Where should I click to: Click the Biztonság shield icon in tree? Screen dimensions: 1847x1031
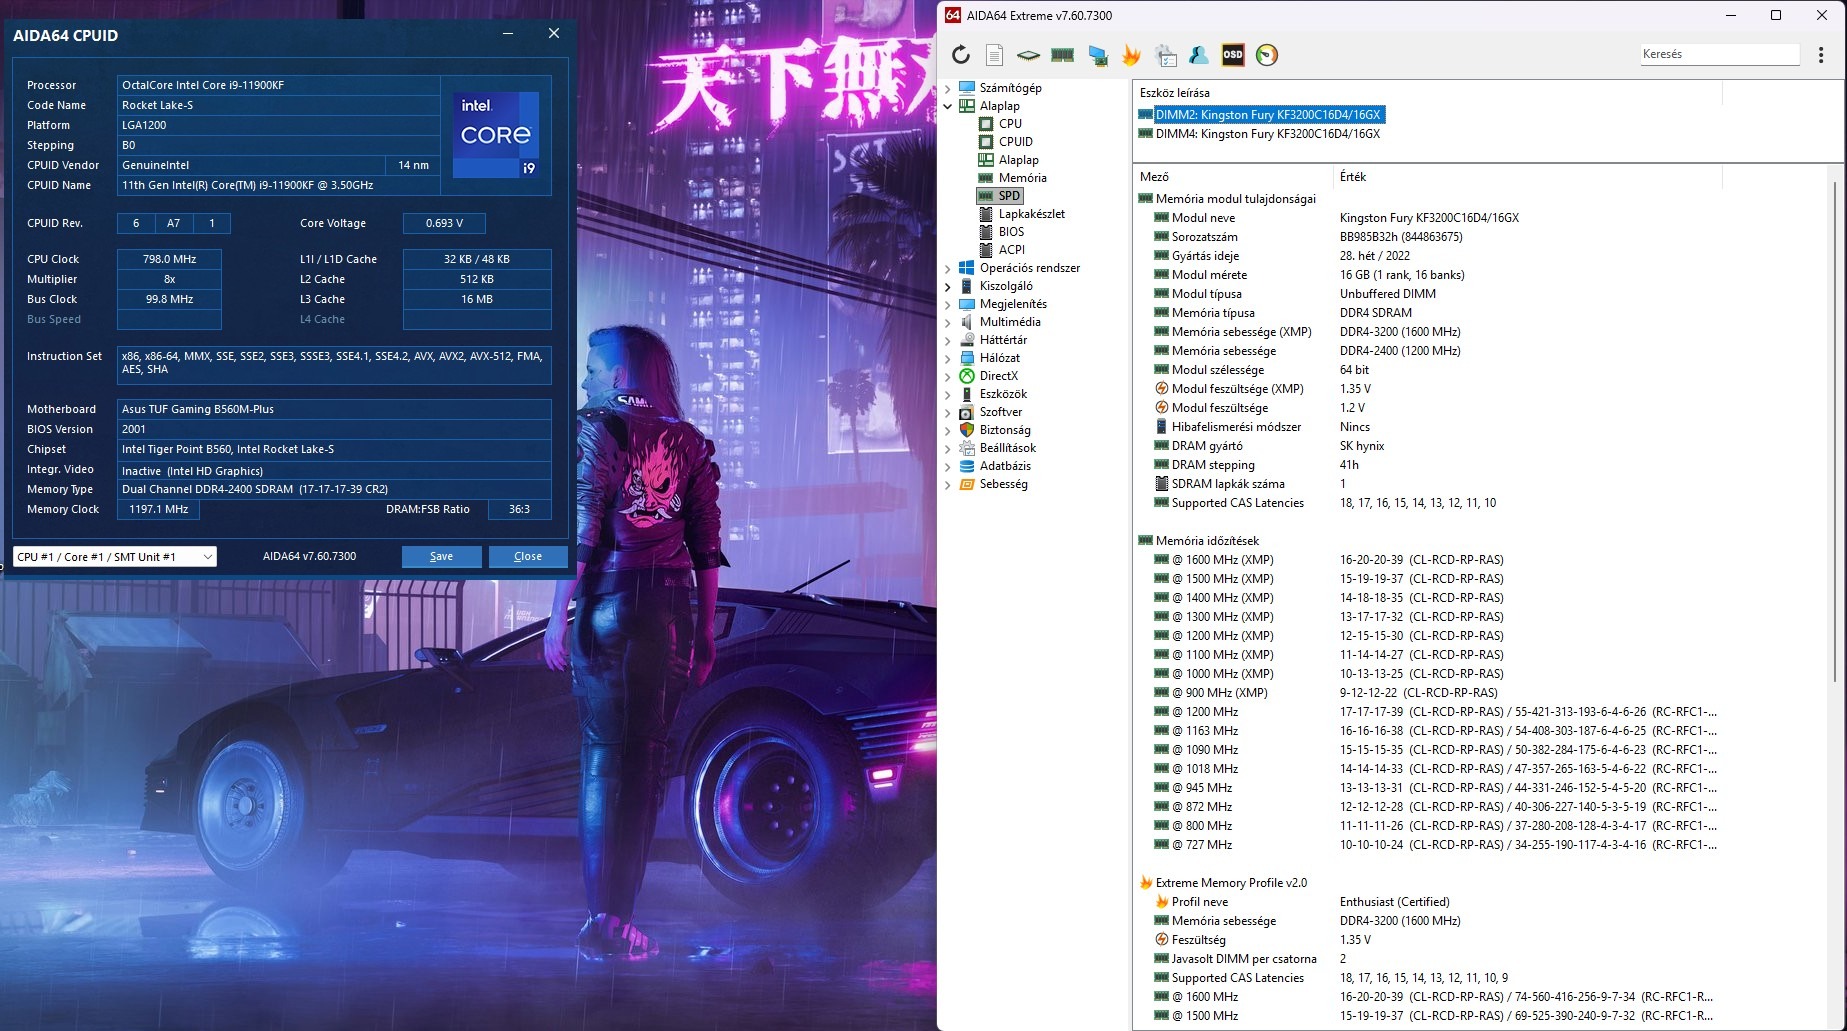pyautogui.click(x=967, y=430)
